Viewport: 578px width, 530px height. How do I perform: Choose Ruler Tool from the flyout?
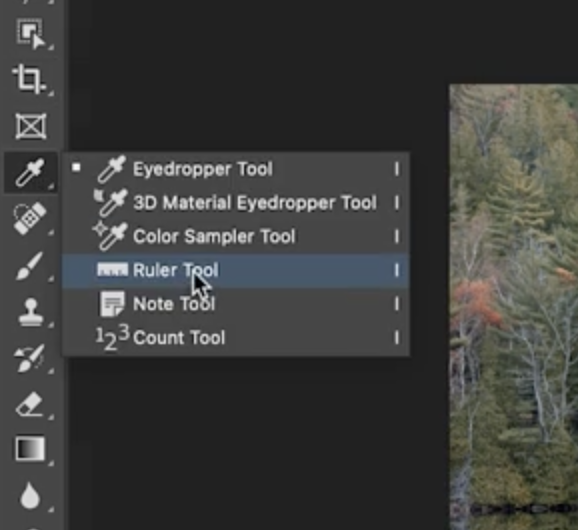236,270
